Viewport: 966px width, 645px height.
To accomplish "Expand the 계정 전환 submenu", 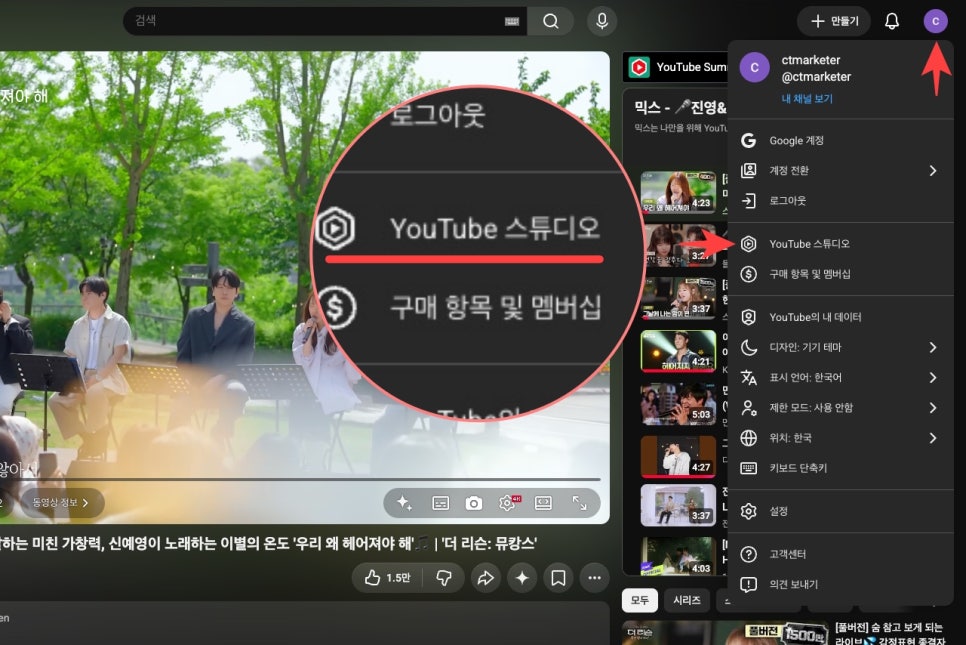I will pos(840,171).
